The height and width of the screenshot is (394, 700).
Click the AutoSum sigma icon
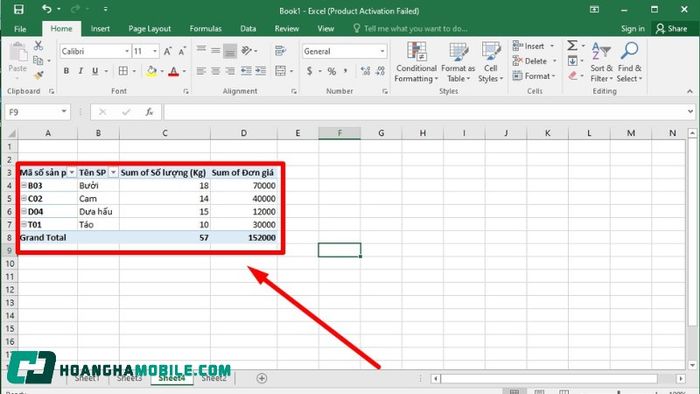572,46
